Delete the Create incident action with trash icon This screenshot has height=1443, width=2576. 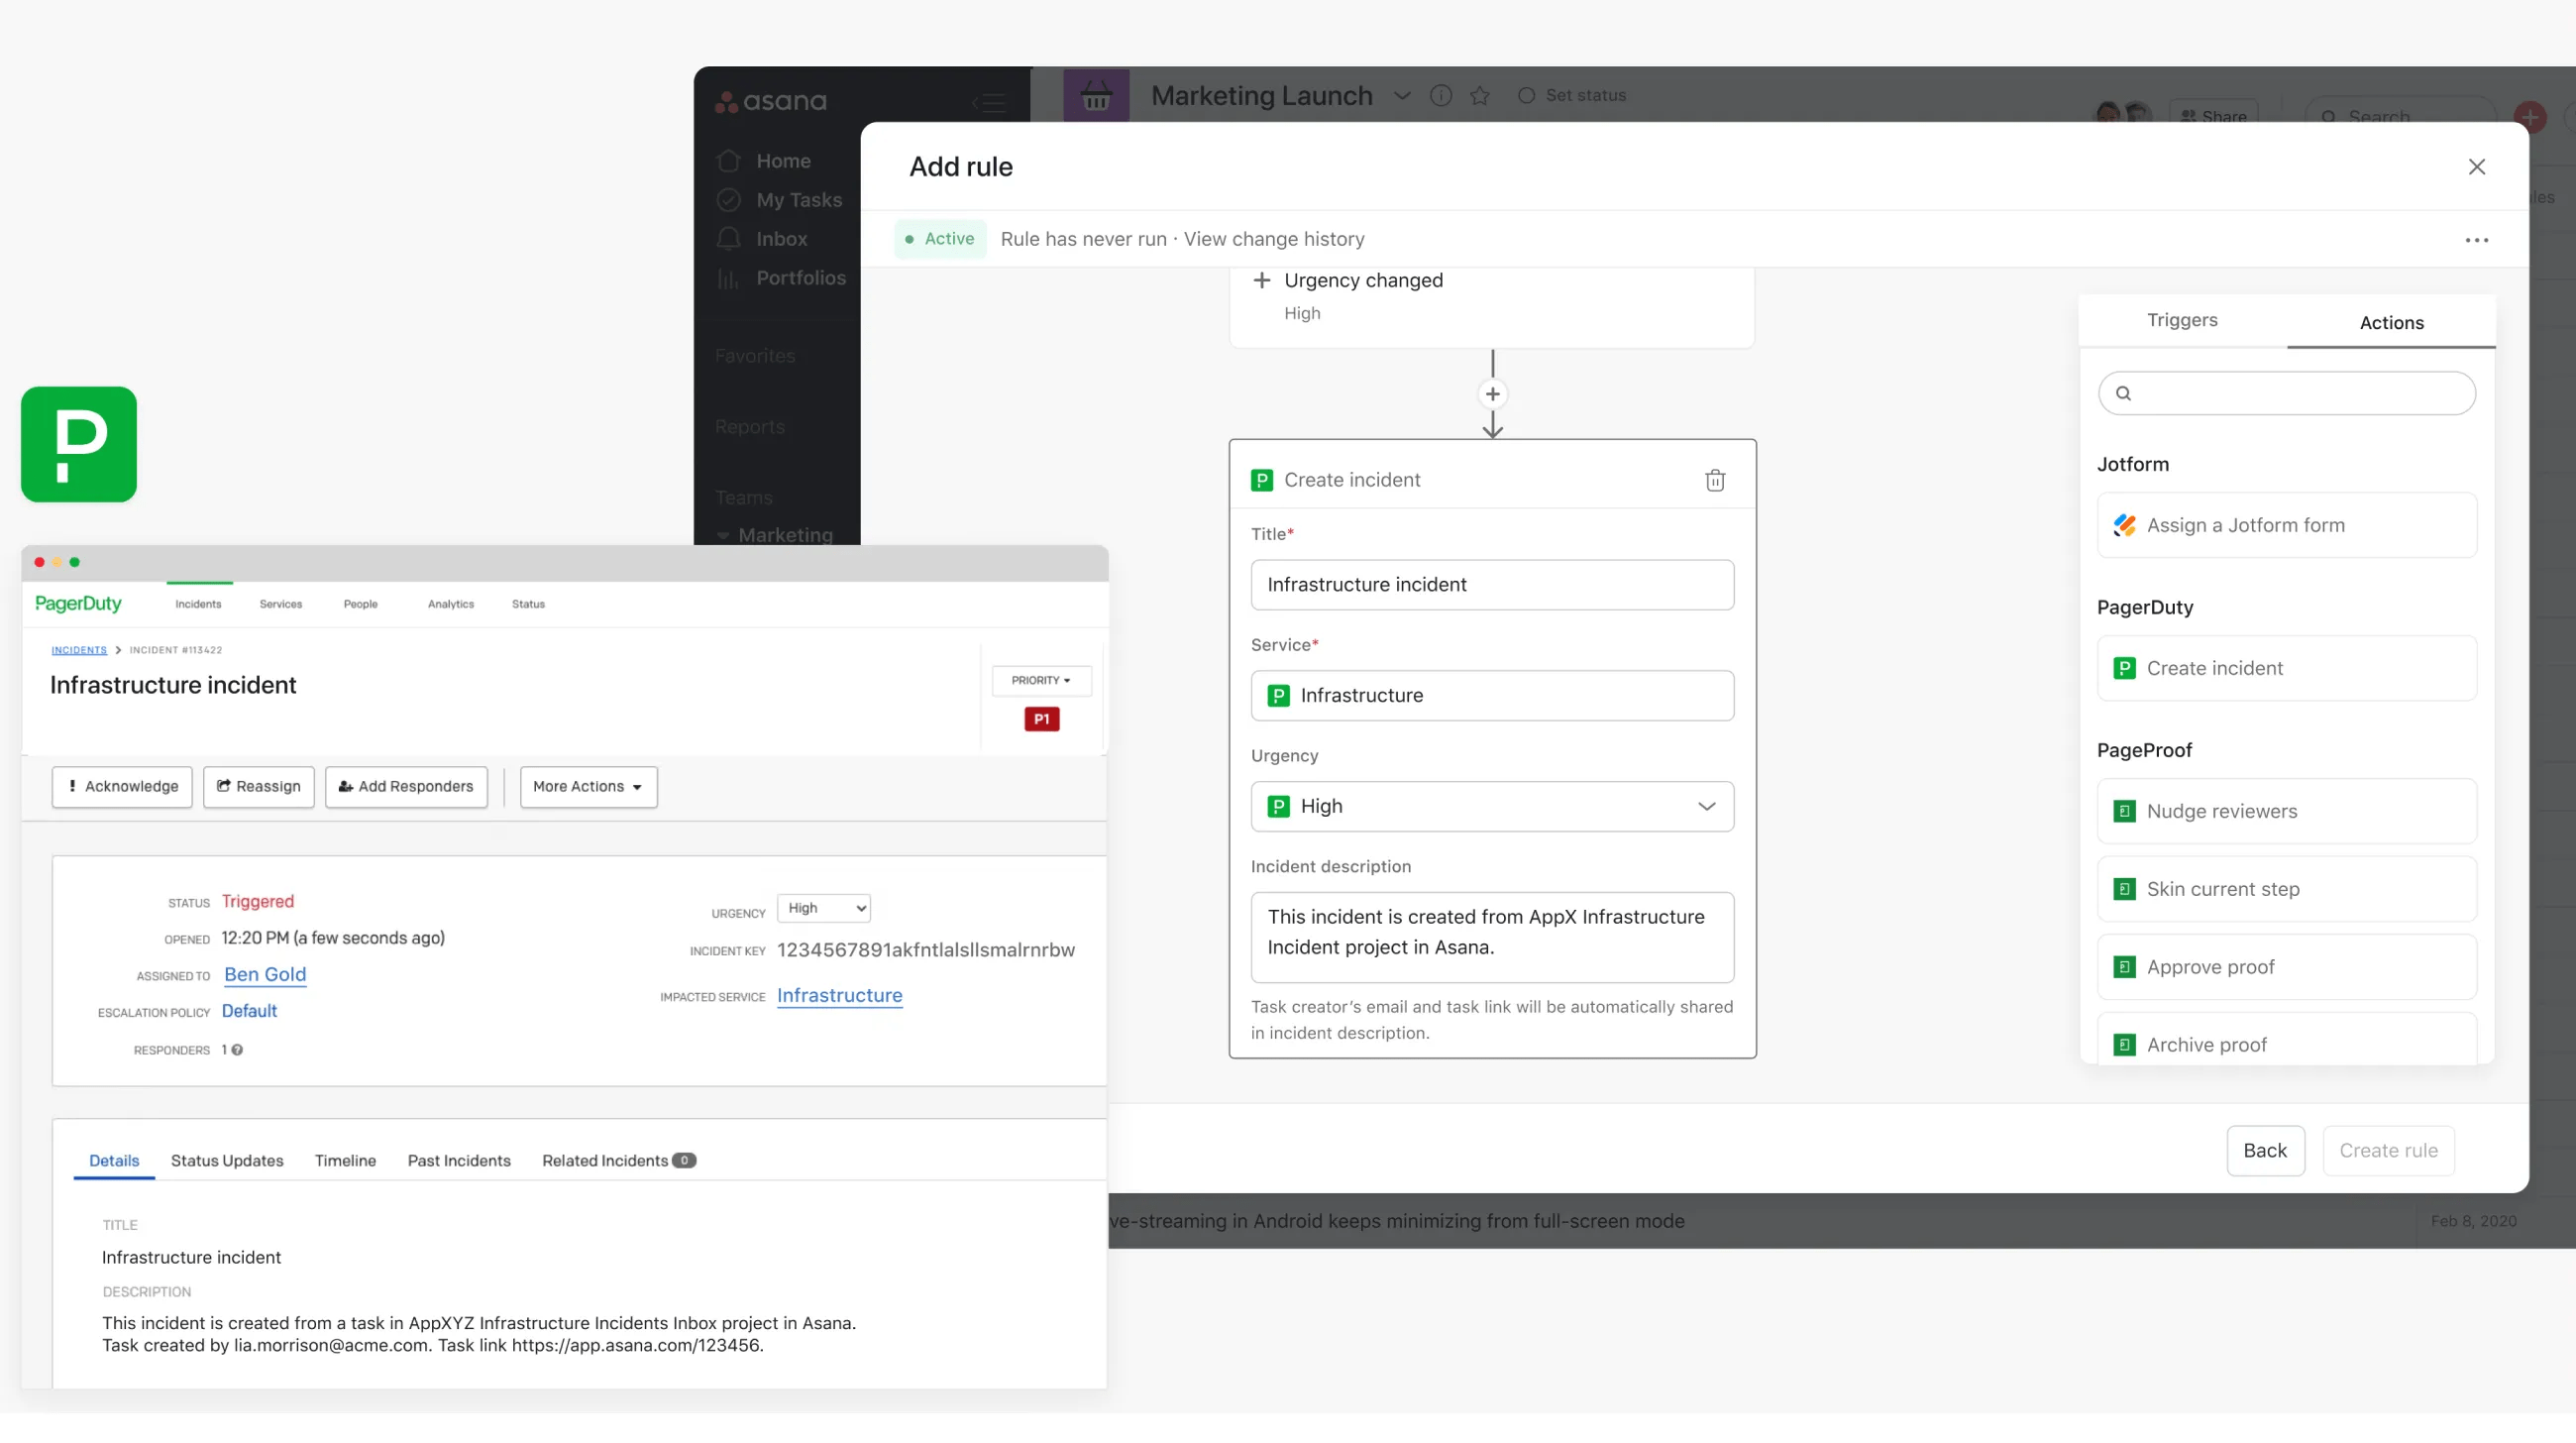1715,480
